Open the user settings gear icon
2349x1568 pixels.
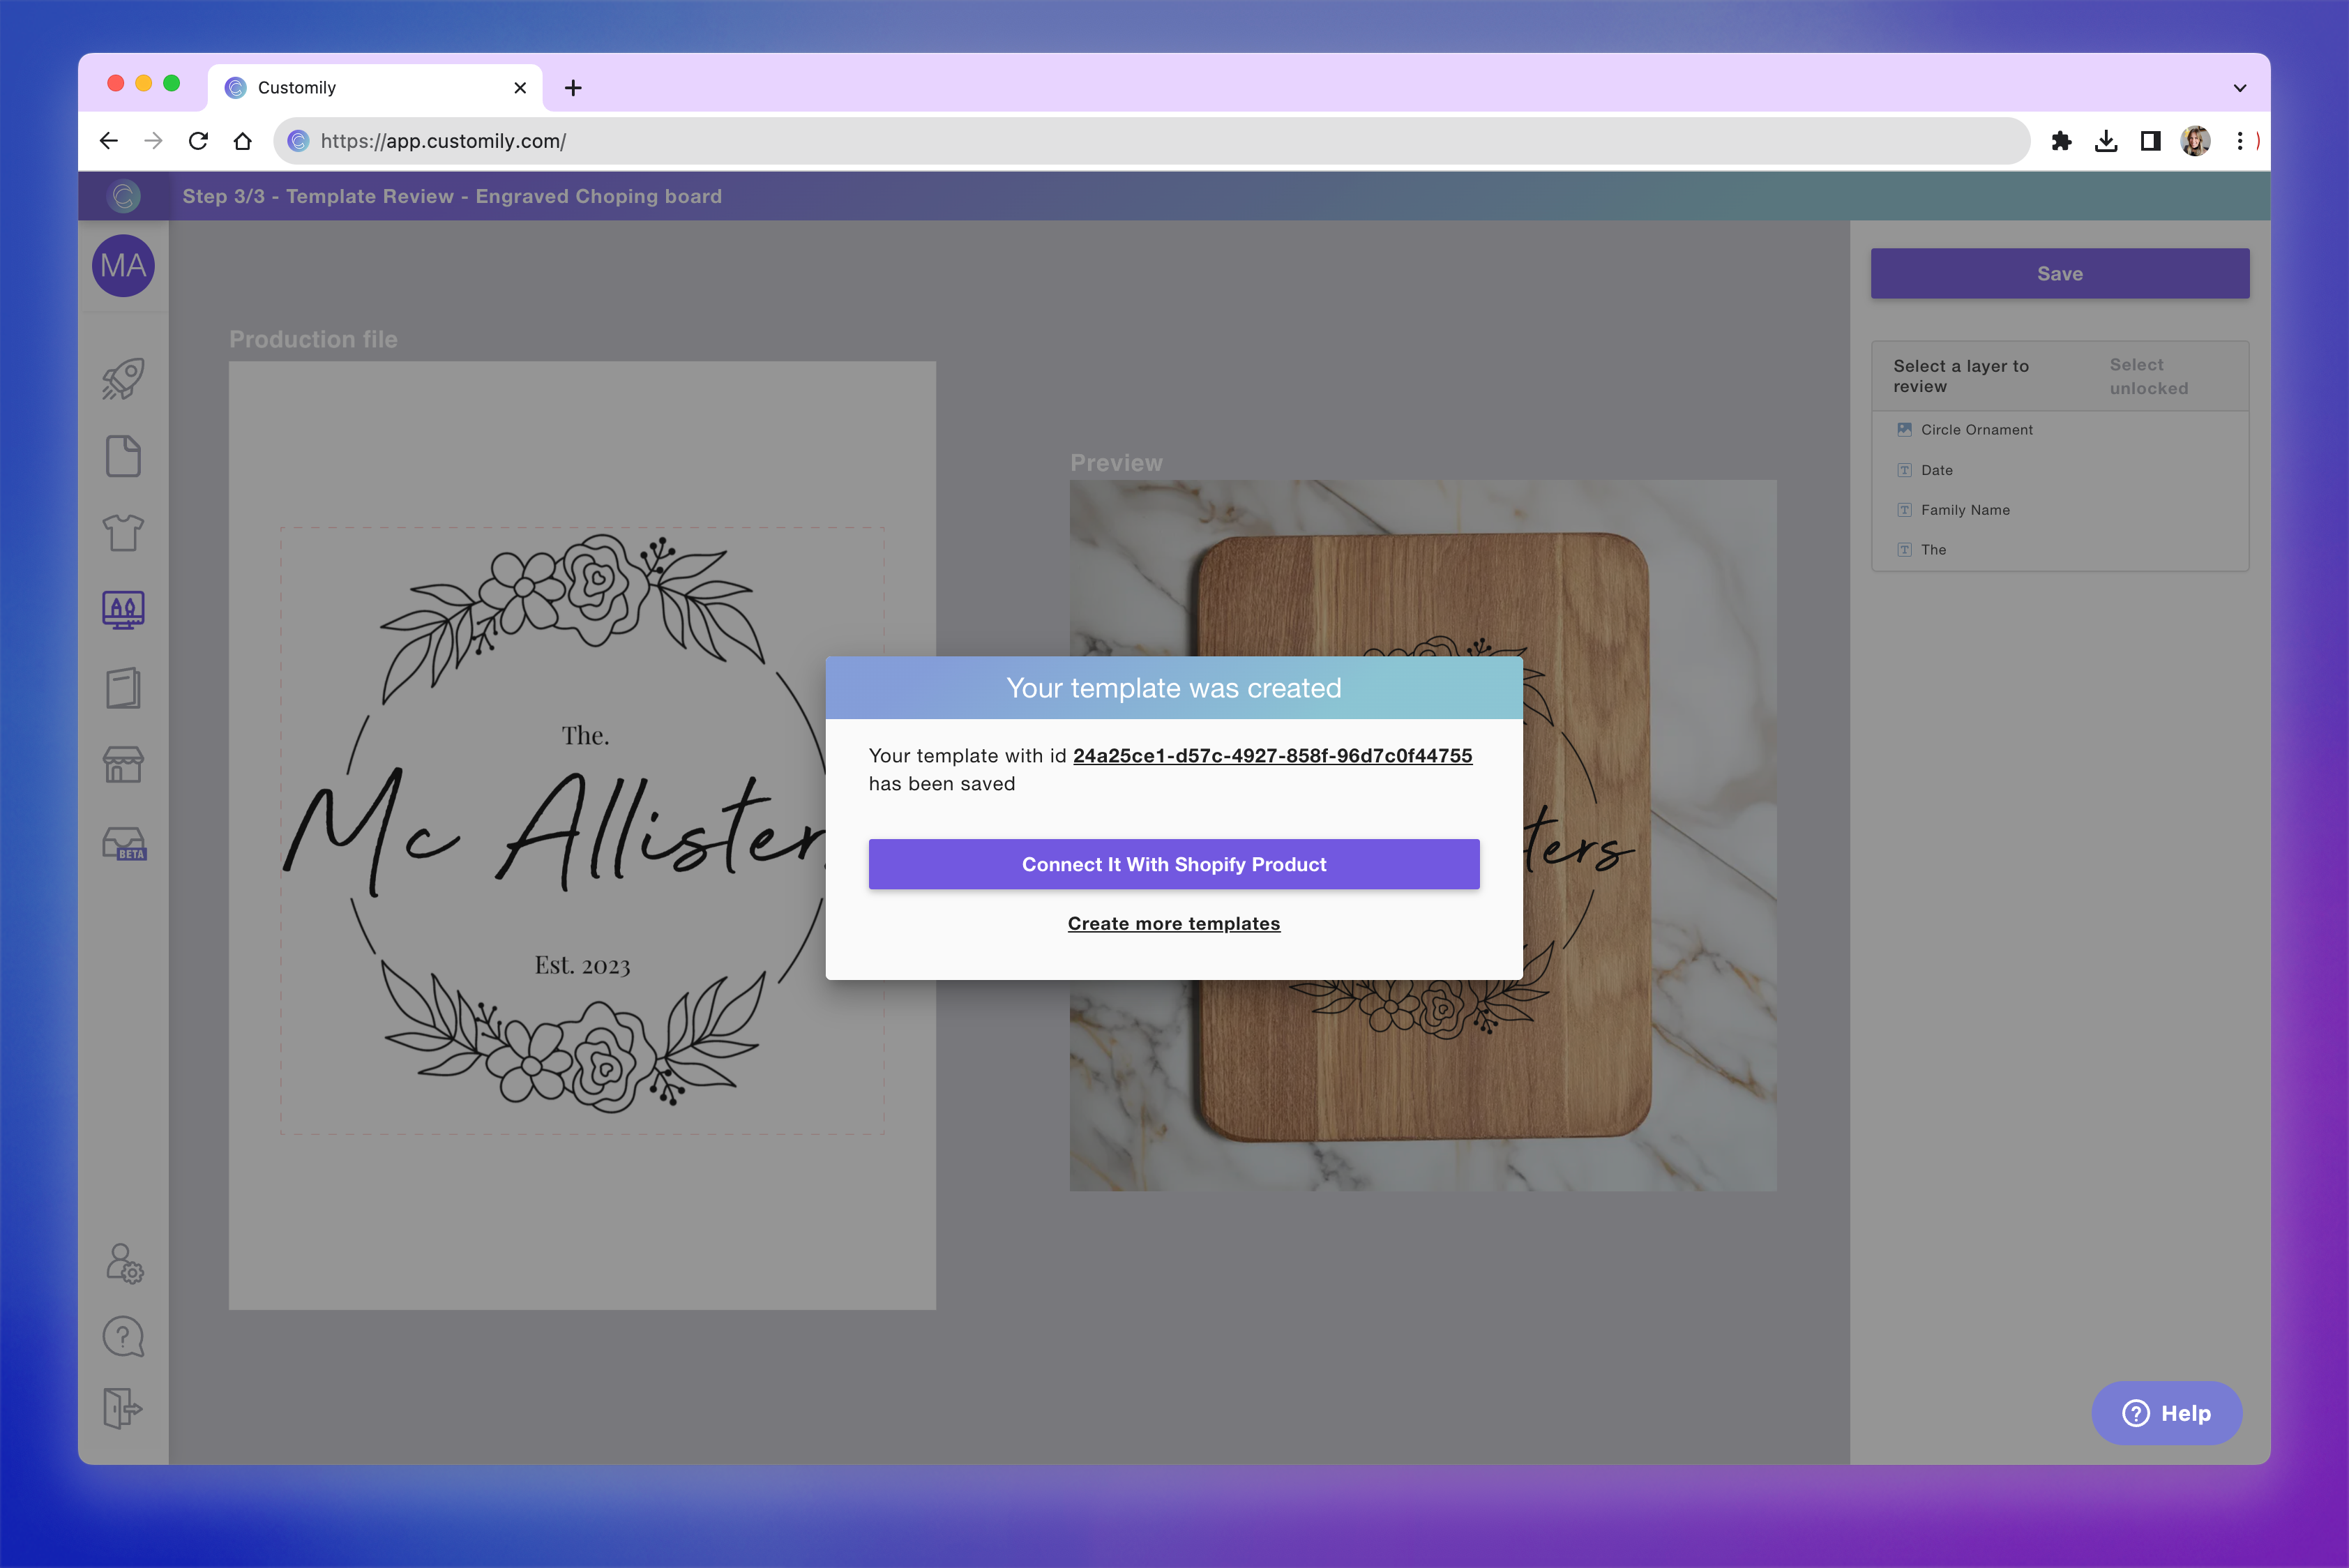coord(124,1264)
